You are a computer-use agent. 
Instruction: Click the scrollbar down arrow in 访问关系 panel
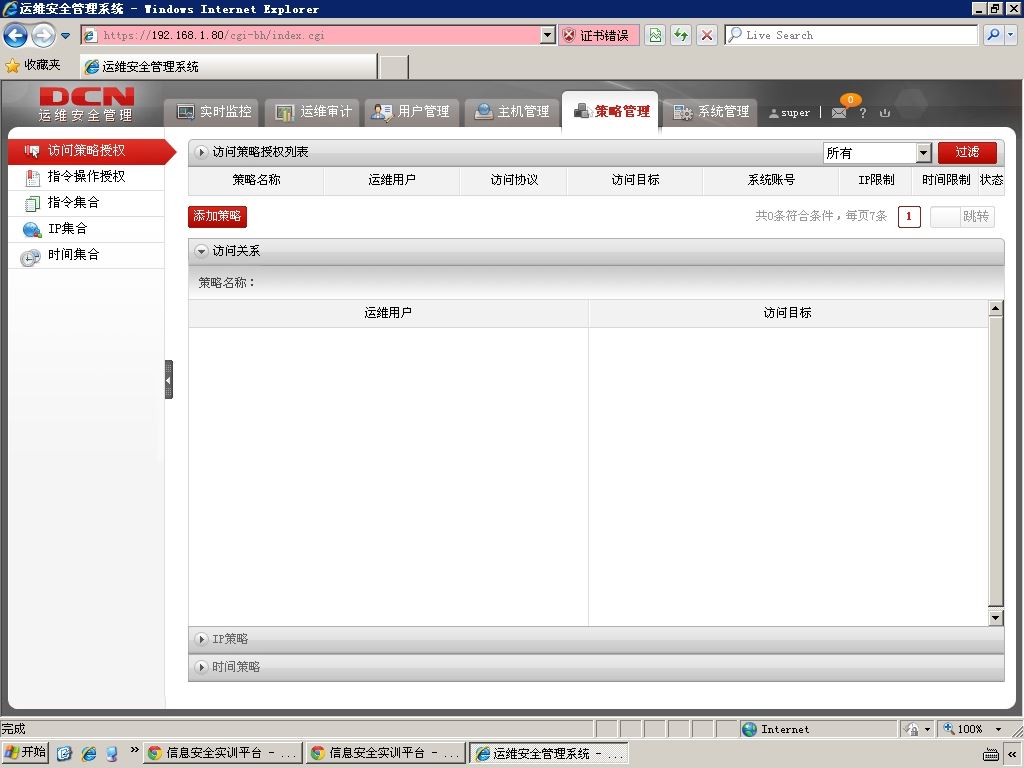point(995,617)
